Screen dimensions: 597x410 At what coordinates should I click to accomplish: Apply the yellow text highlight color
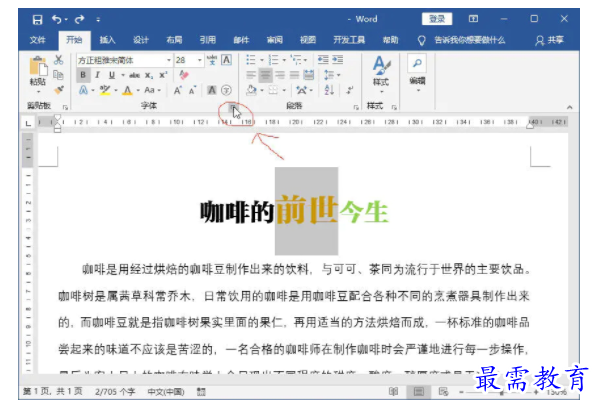pyautogui.click(x=105, y=90)
